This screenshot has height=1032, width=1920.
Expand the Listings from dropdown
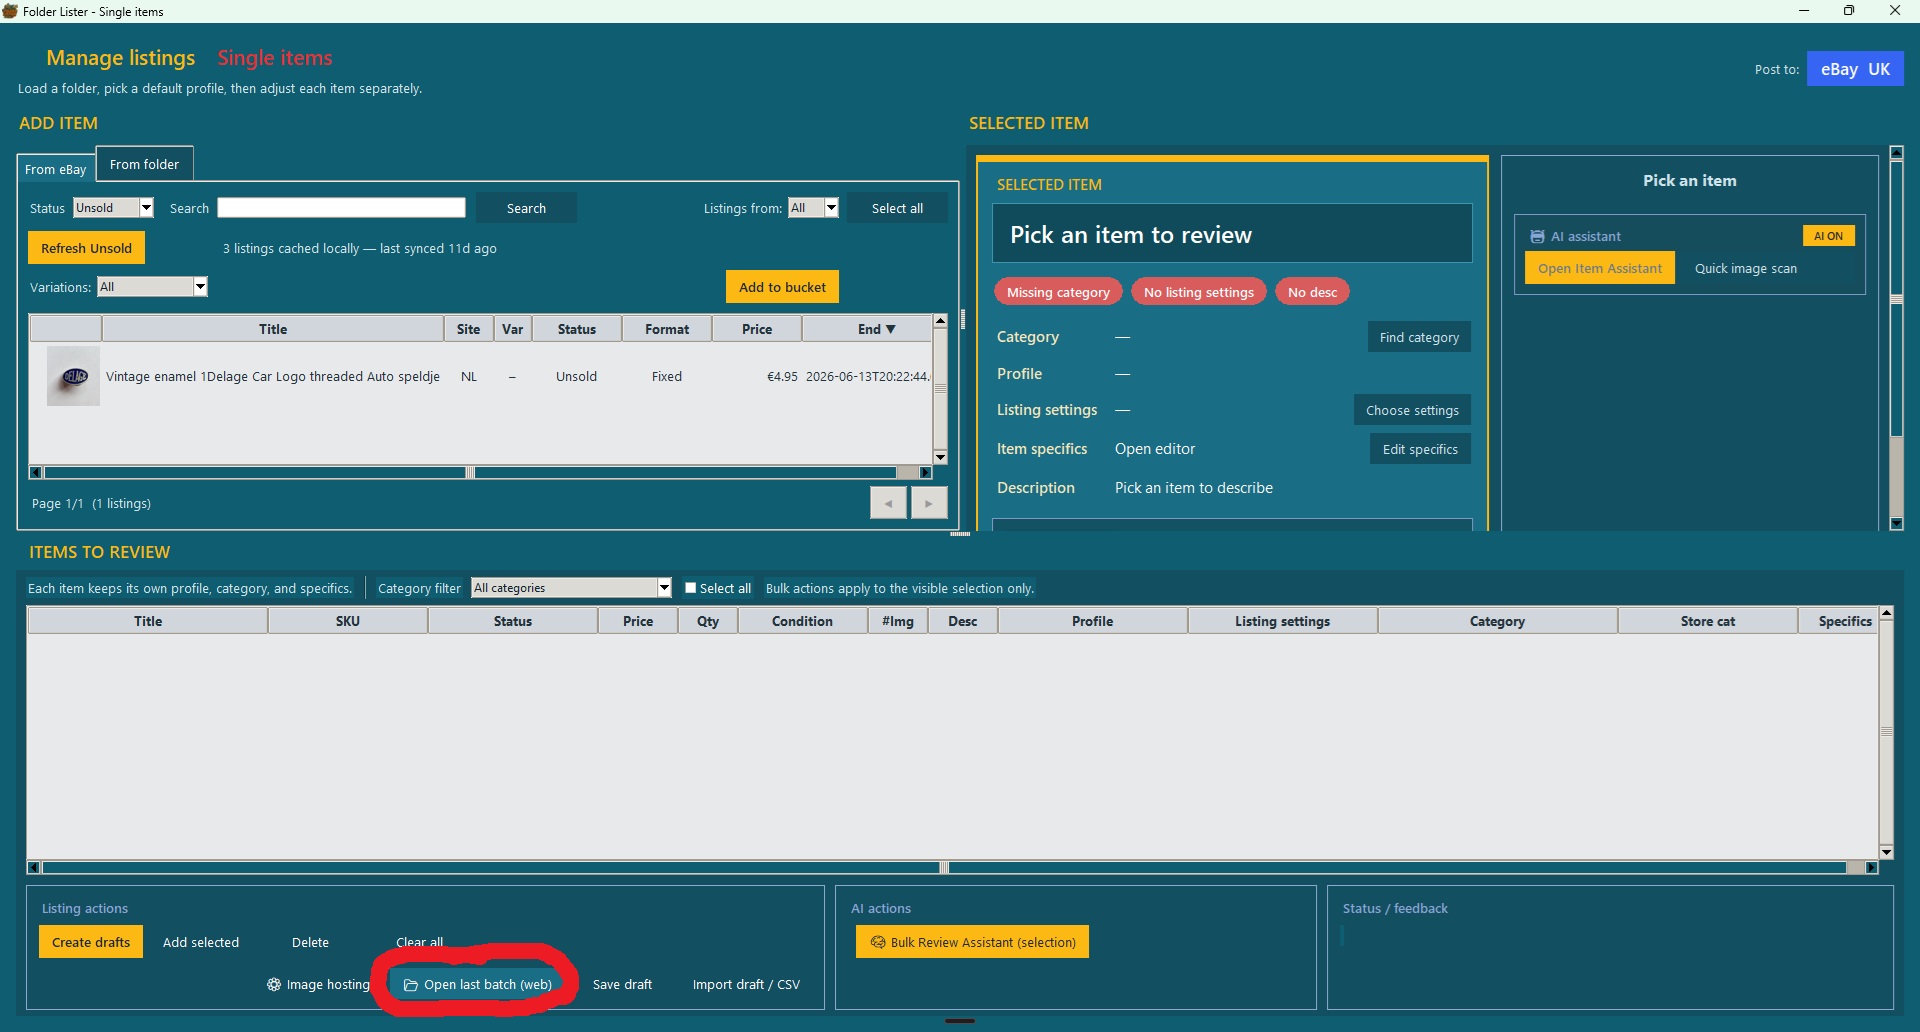[x=813, y=208]
